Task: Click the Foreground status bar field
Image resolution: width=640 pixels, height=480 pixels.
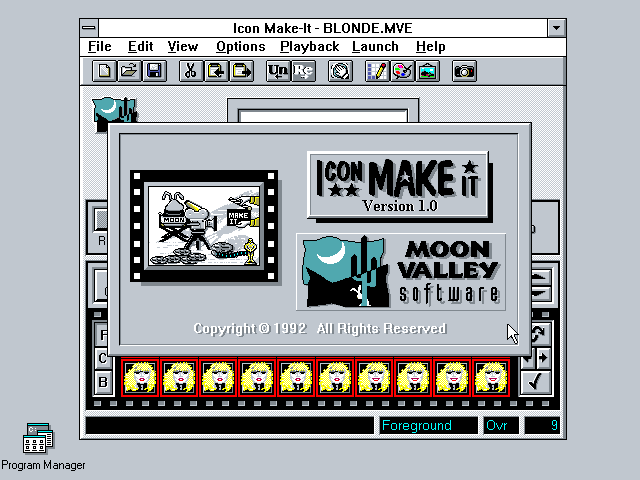Action: point(428,425)
